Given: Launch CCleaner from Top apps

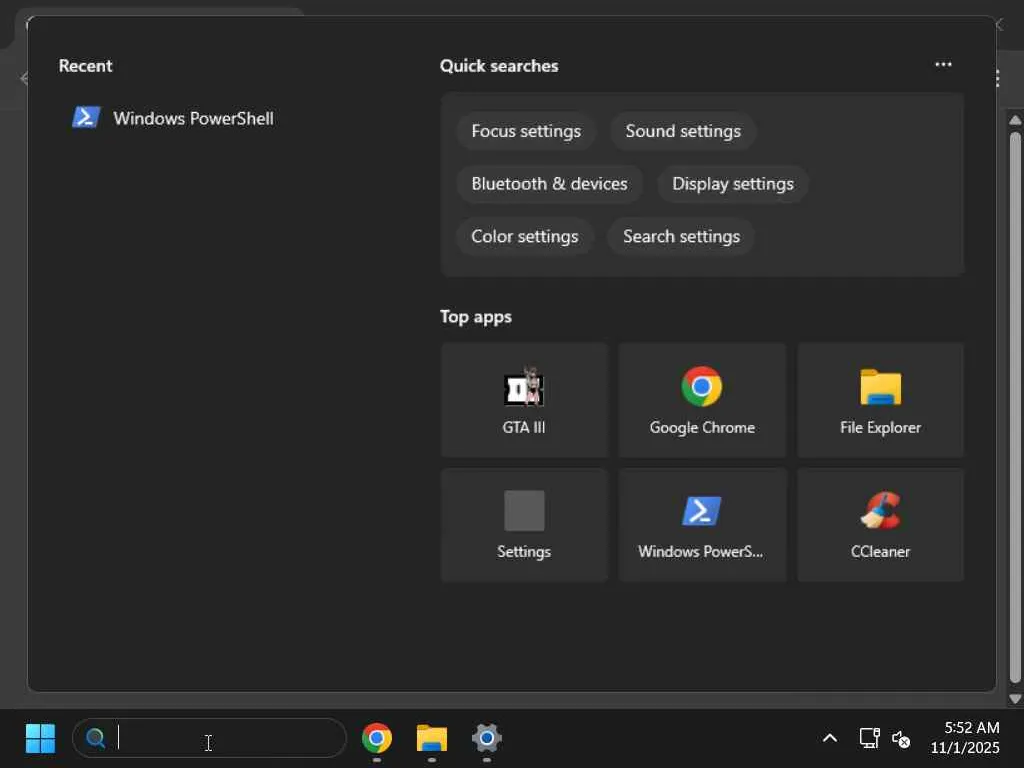Looking at the screenshot, I should pyautogui.click(x=880, y=524).
